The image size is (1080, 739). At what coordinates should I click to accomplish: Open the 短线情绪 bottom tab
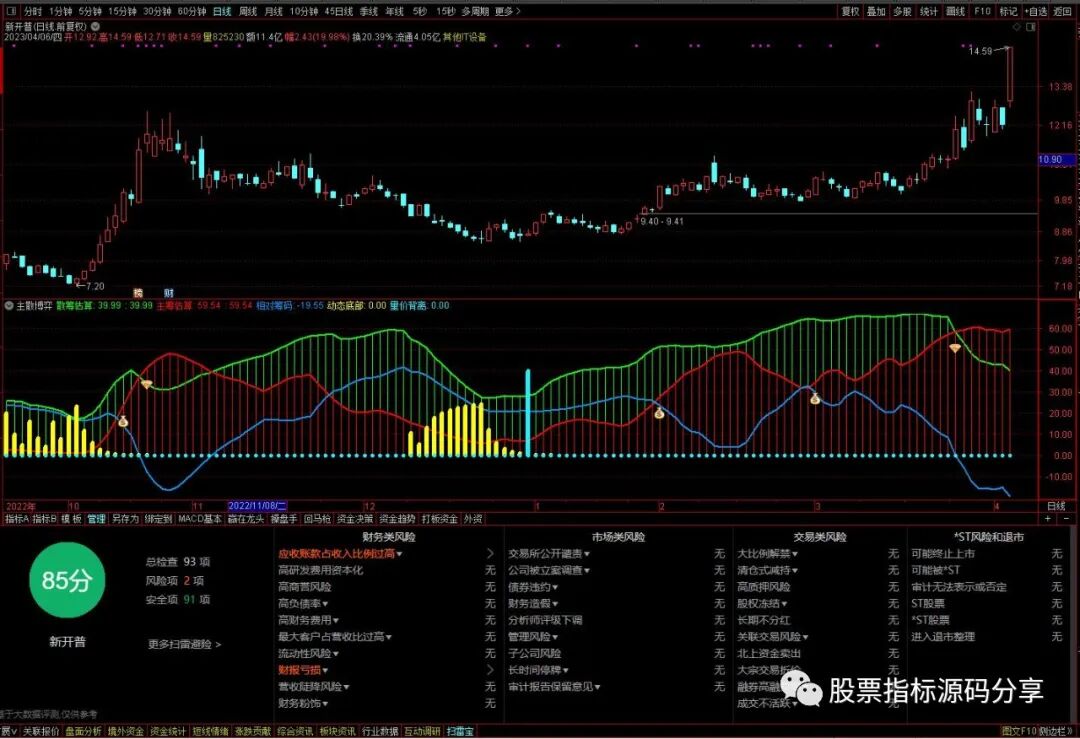[x=210, y=731]
